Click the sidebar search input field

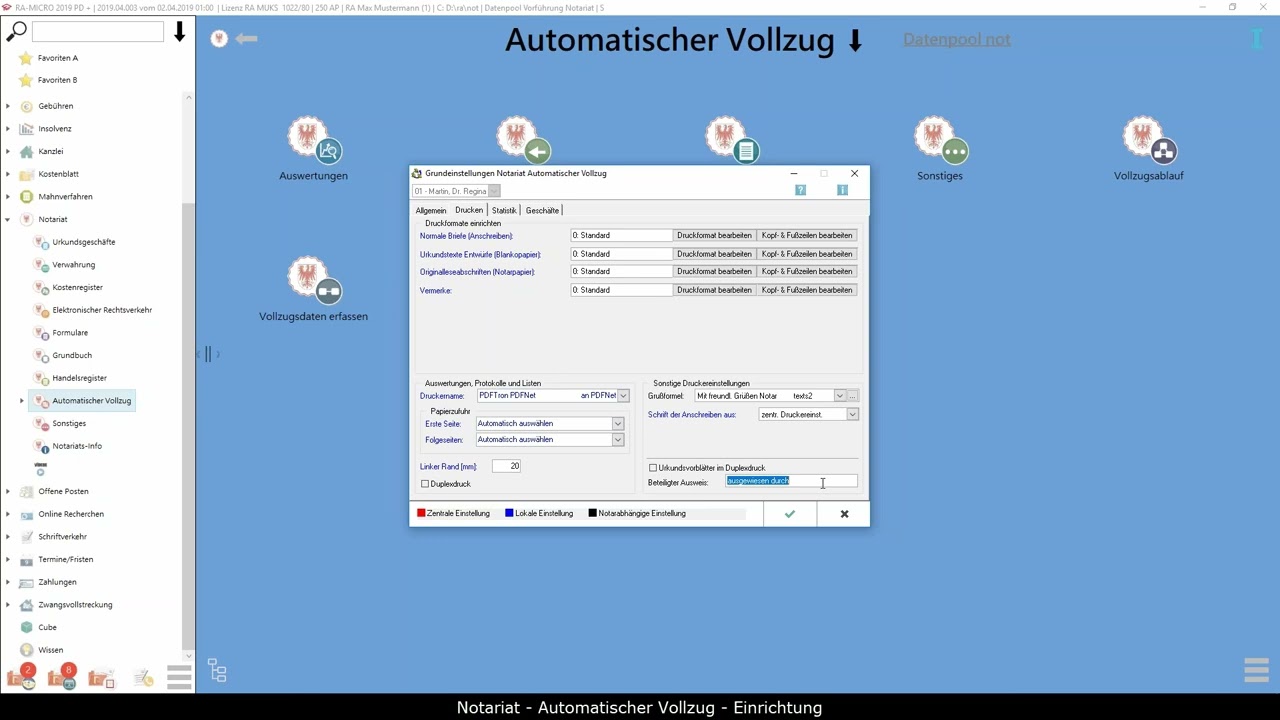point(98,31)
